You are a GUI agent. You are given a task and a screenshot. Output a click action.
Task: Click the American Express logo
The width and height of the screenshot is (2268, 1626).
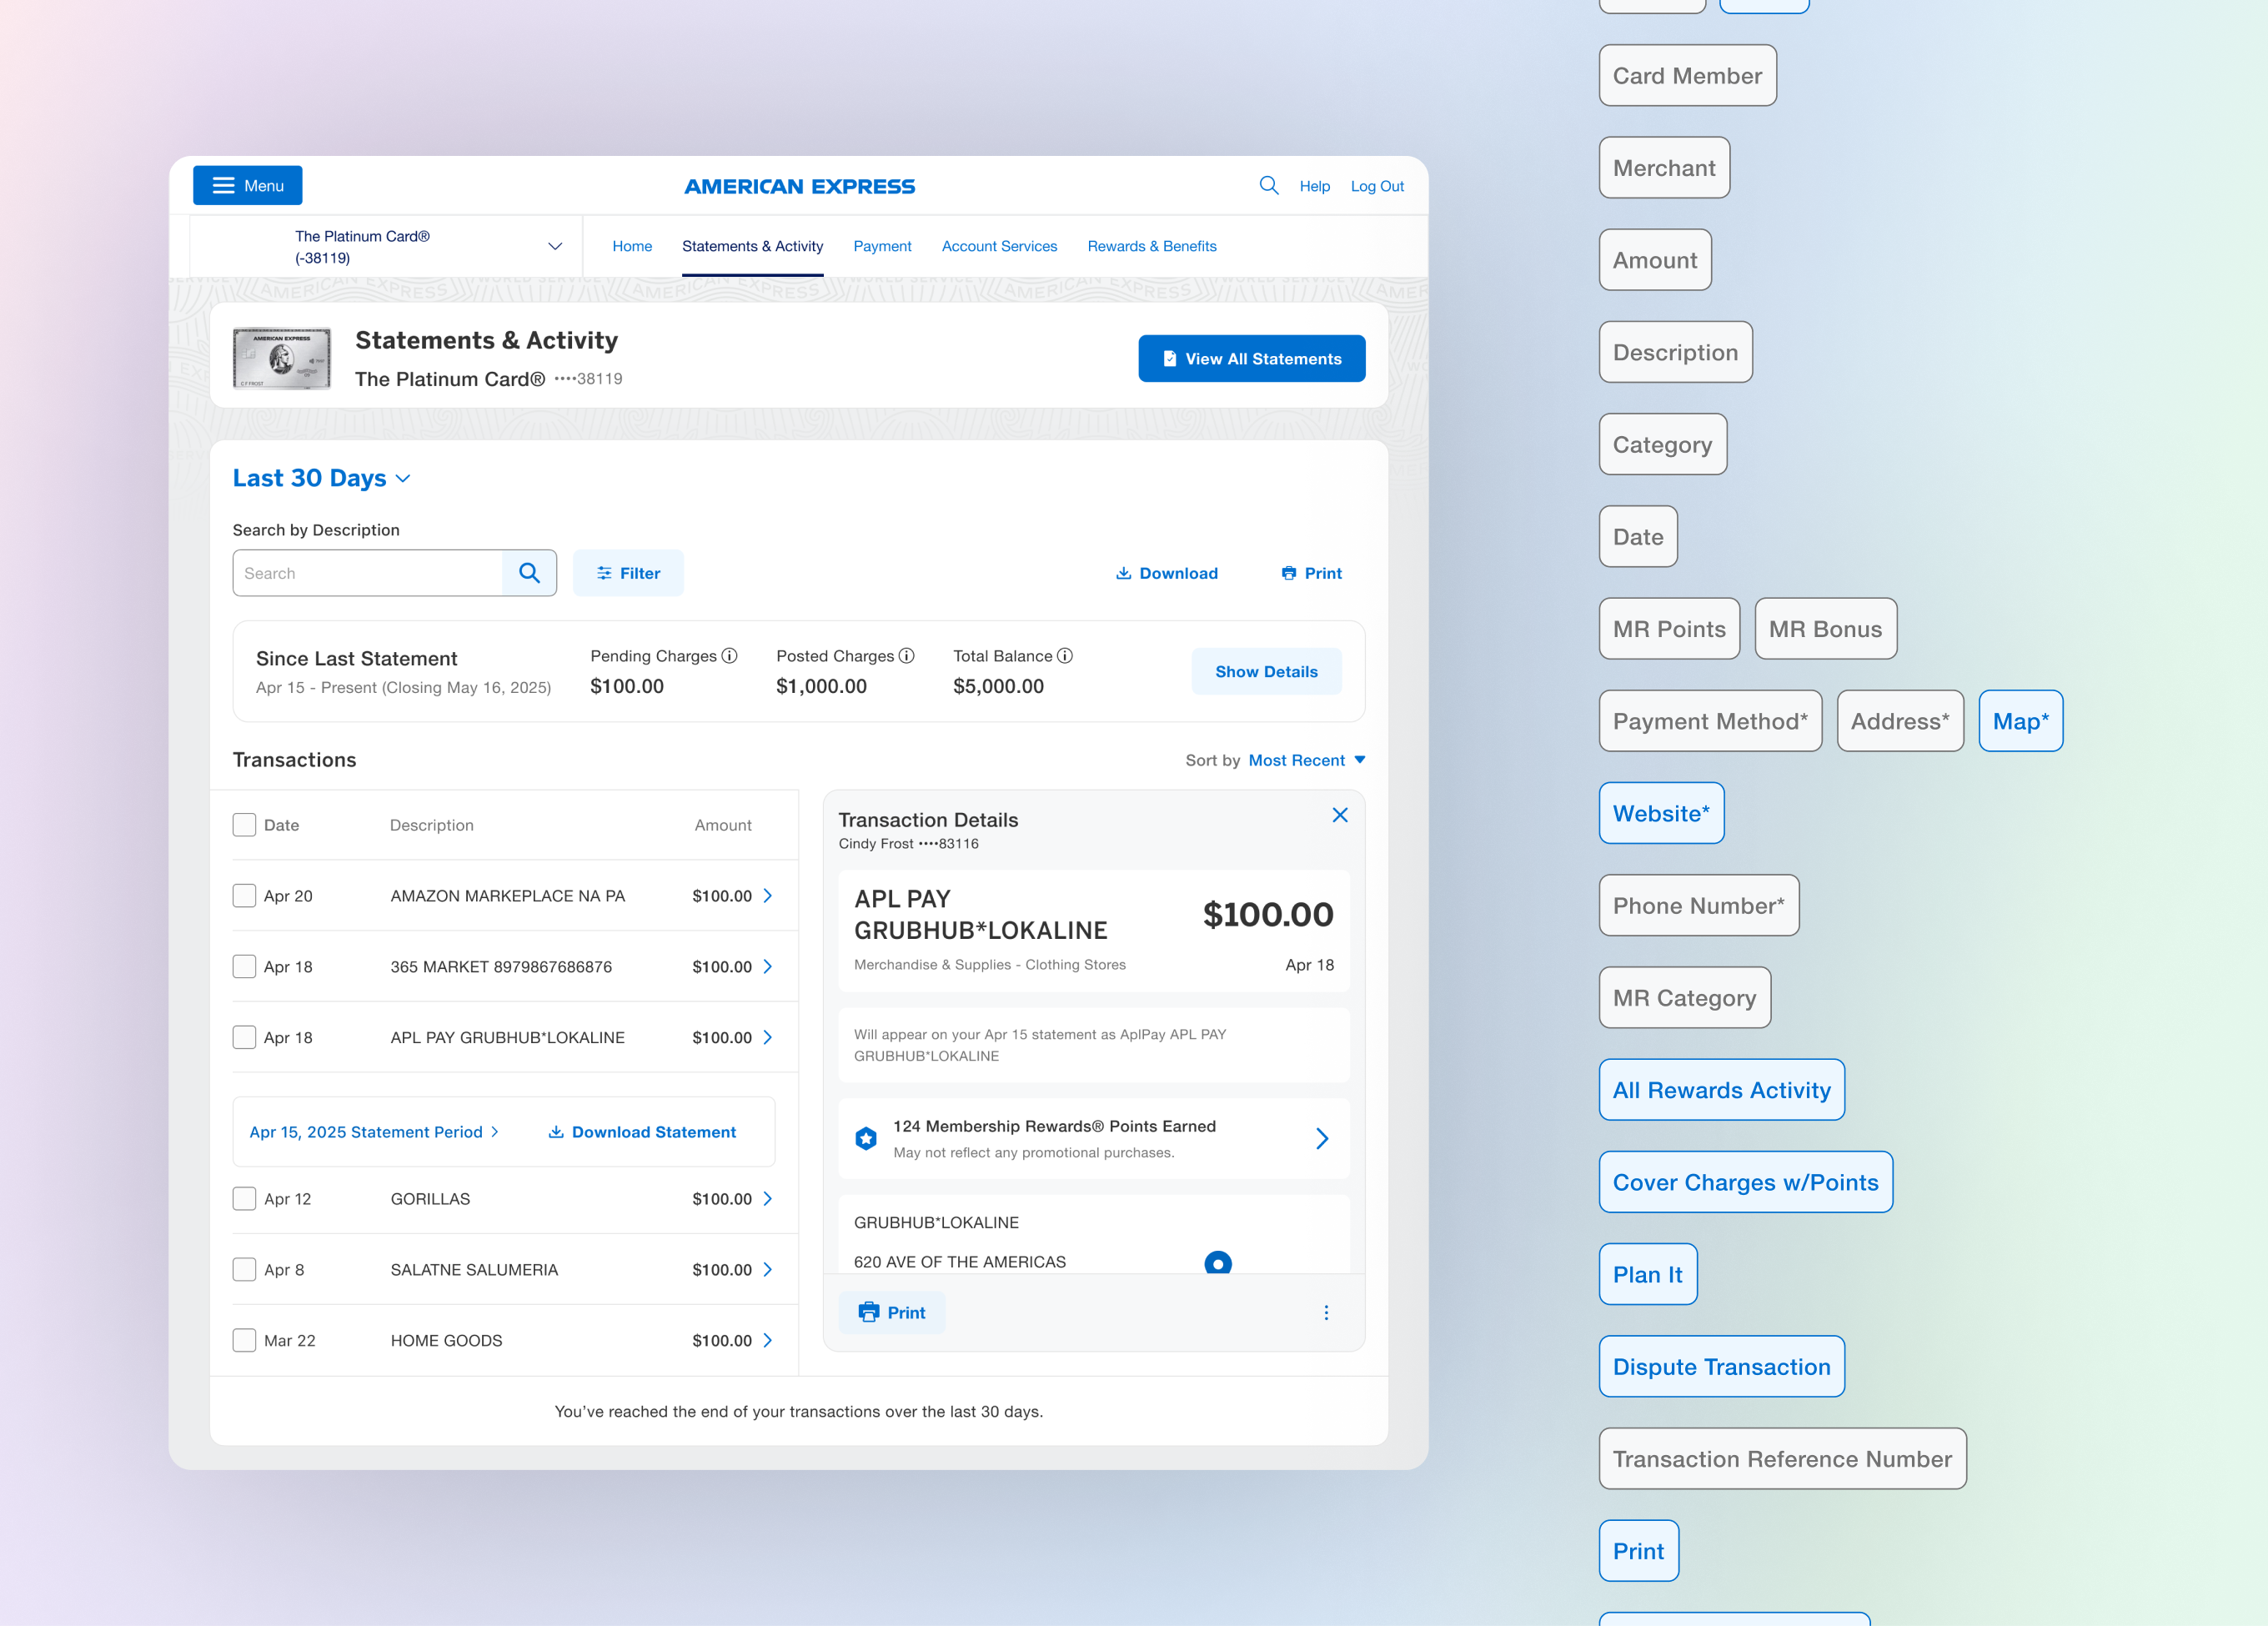(799, 186)
